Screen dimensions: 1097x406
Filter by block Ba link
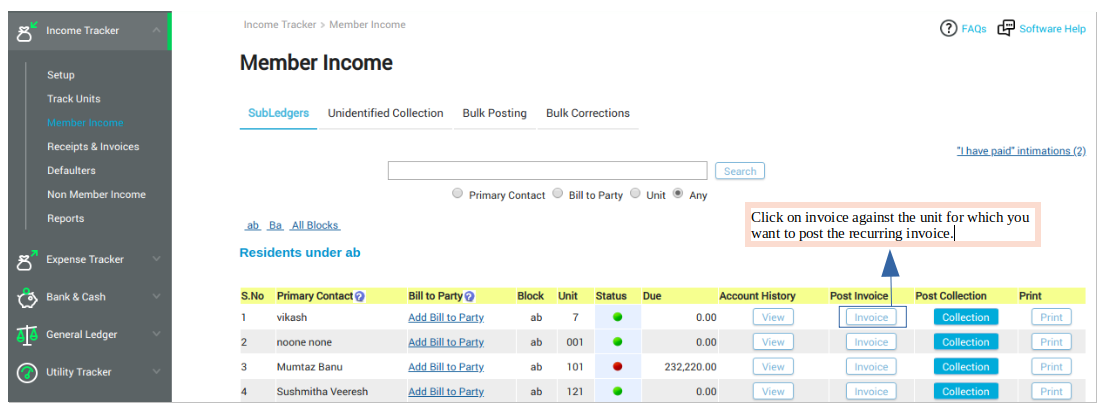point(276,225)
